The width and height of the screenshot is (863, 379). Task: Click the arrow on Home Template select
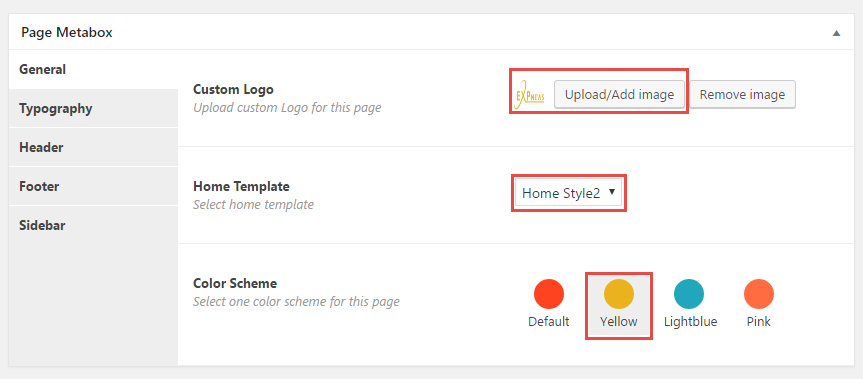(x=611, y=193)
